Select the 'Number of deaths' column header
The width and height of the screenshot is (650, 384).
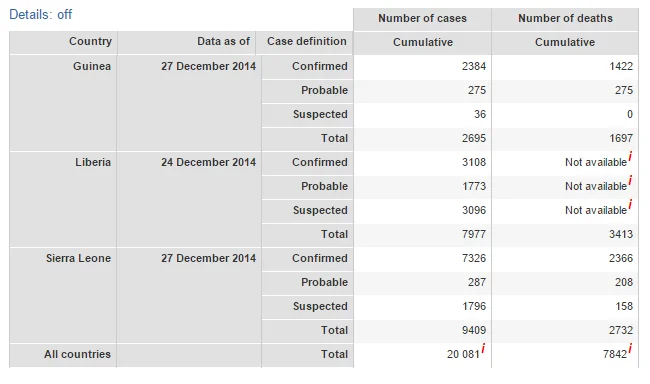tap(565, 19)
